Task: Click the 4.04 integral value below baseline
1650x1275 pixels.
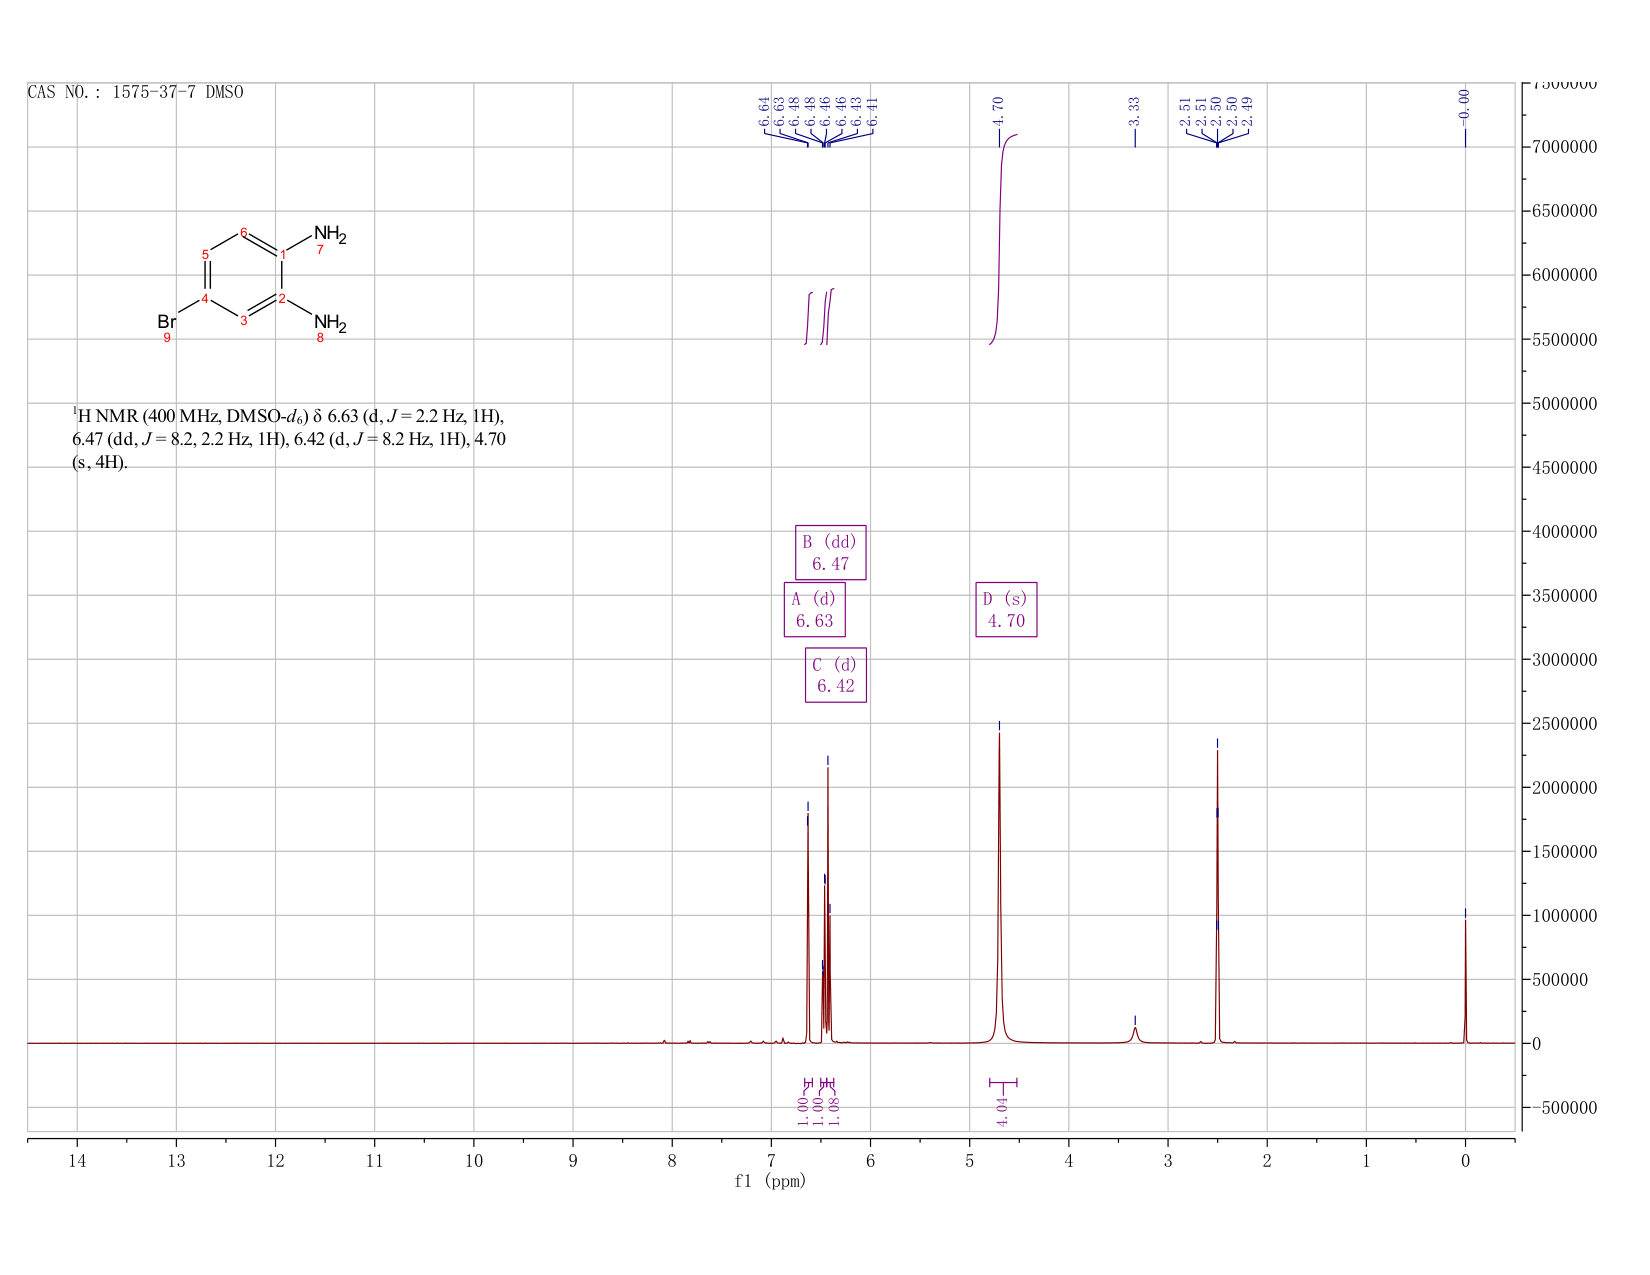Action: pos(1003,1110)
